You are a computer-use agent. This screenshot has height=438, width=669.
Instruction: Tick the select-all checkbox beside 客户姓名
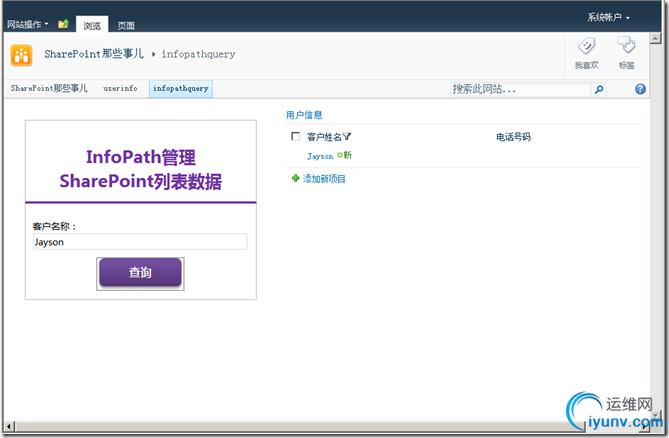click(x=295, y=136)
